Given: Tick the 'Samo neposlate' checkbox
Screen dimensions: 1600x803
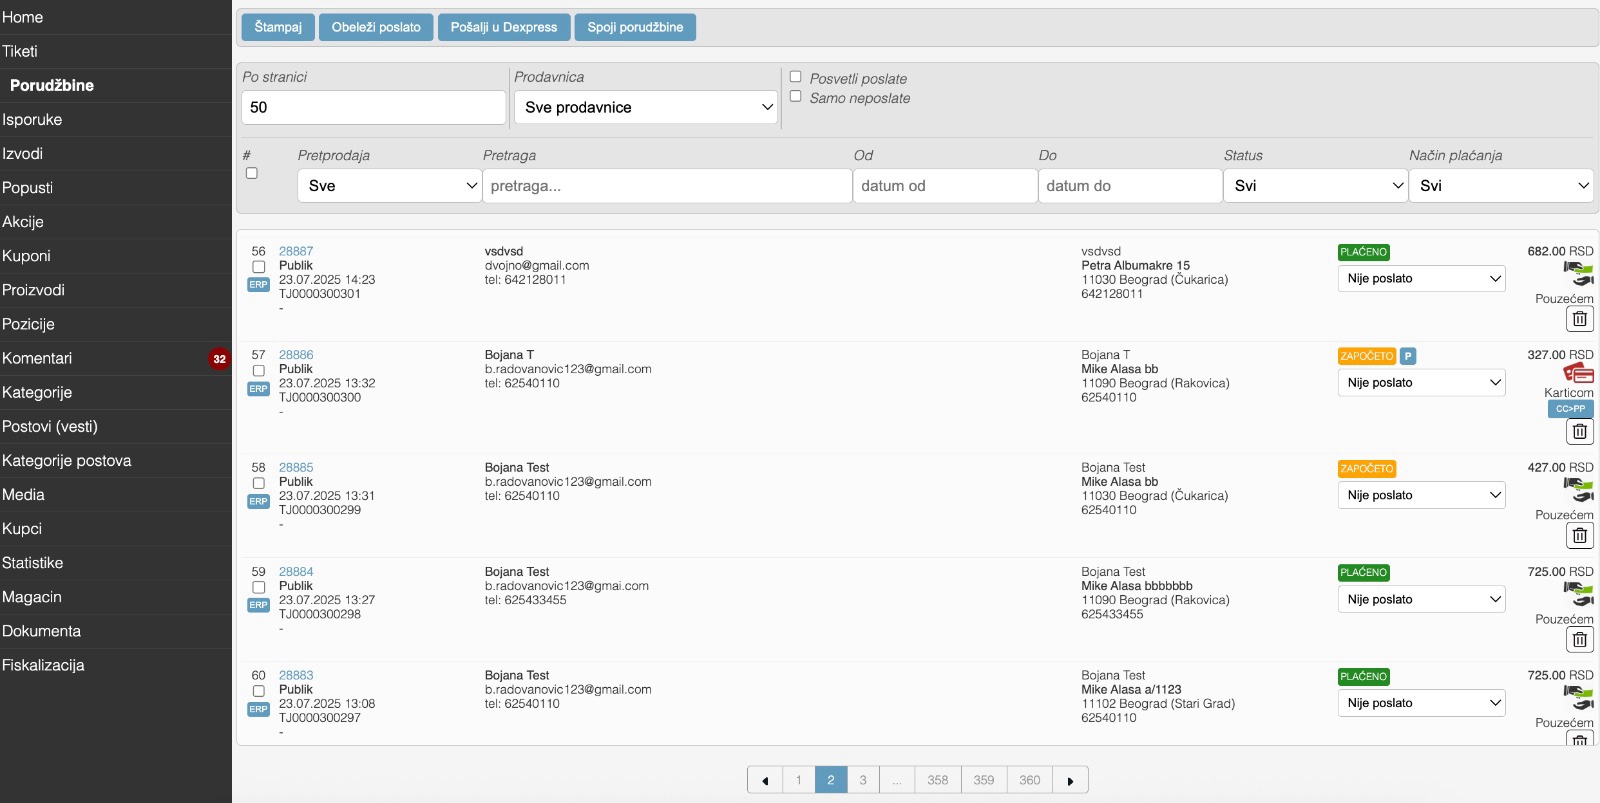Looking at the screenshot, I should (x=796, y=97).
